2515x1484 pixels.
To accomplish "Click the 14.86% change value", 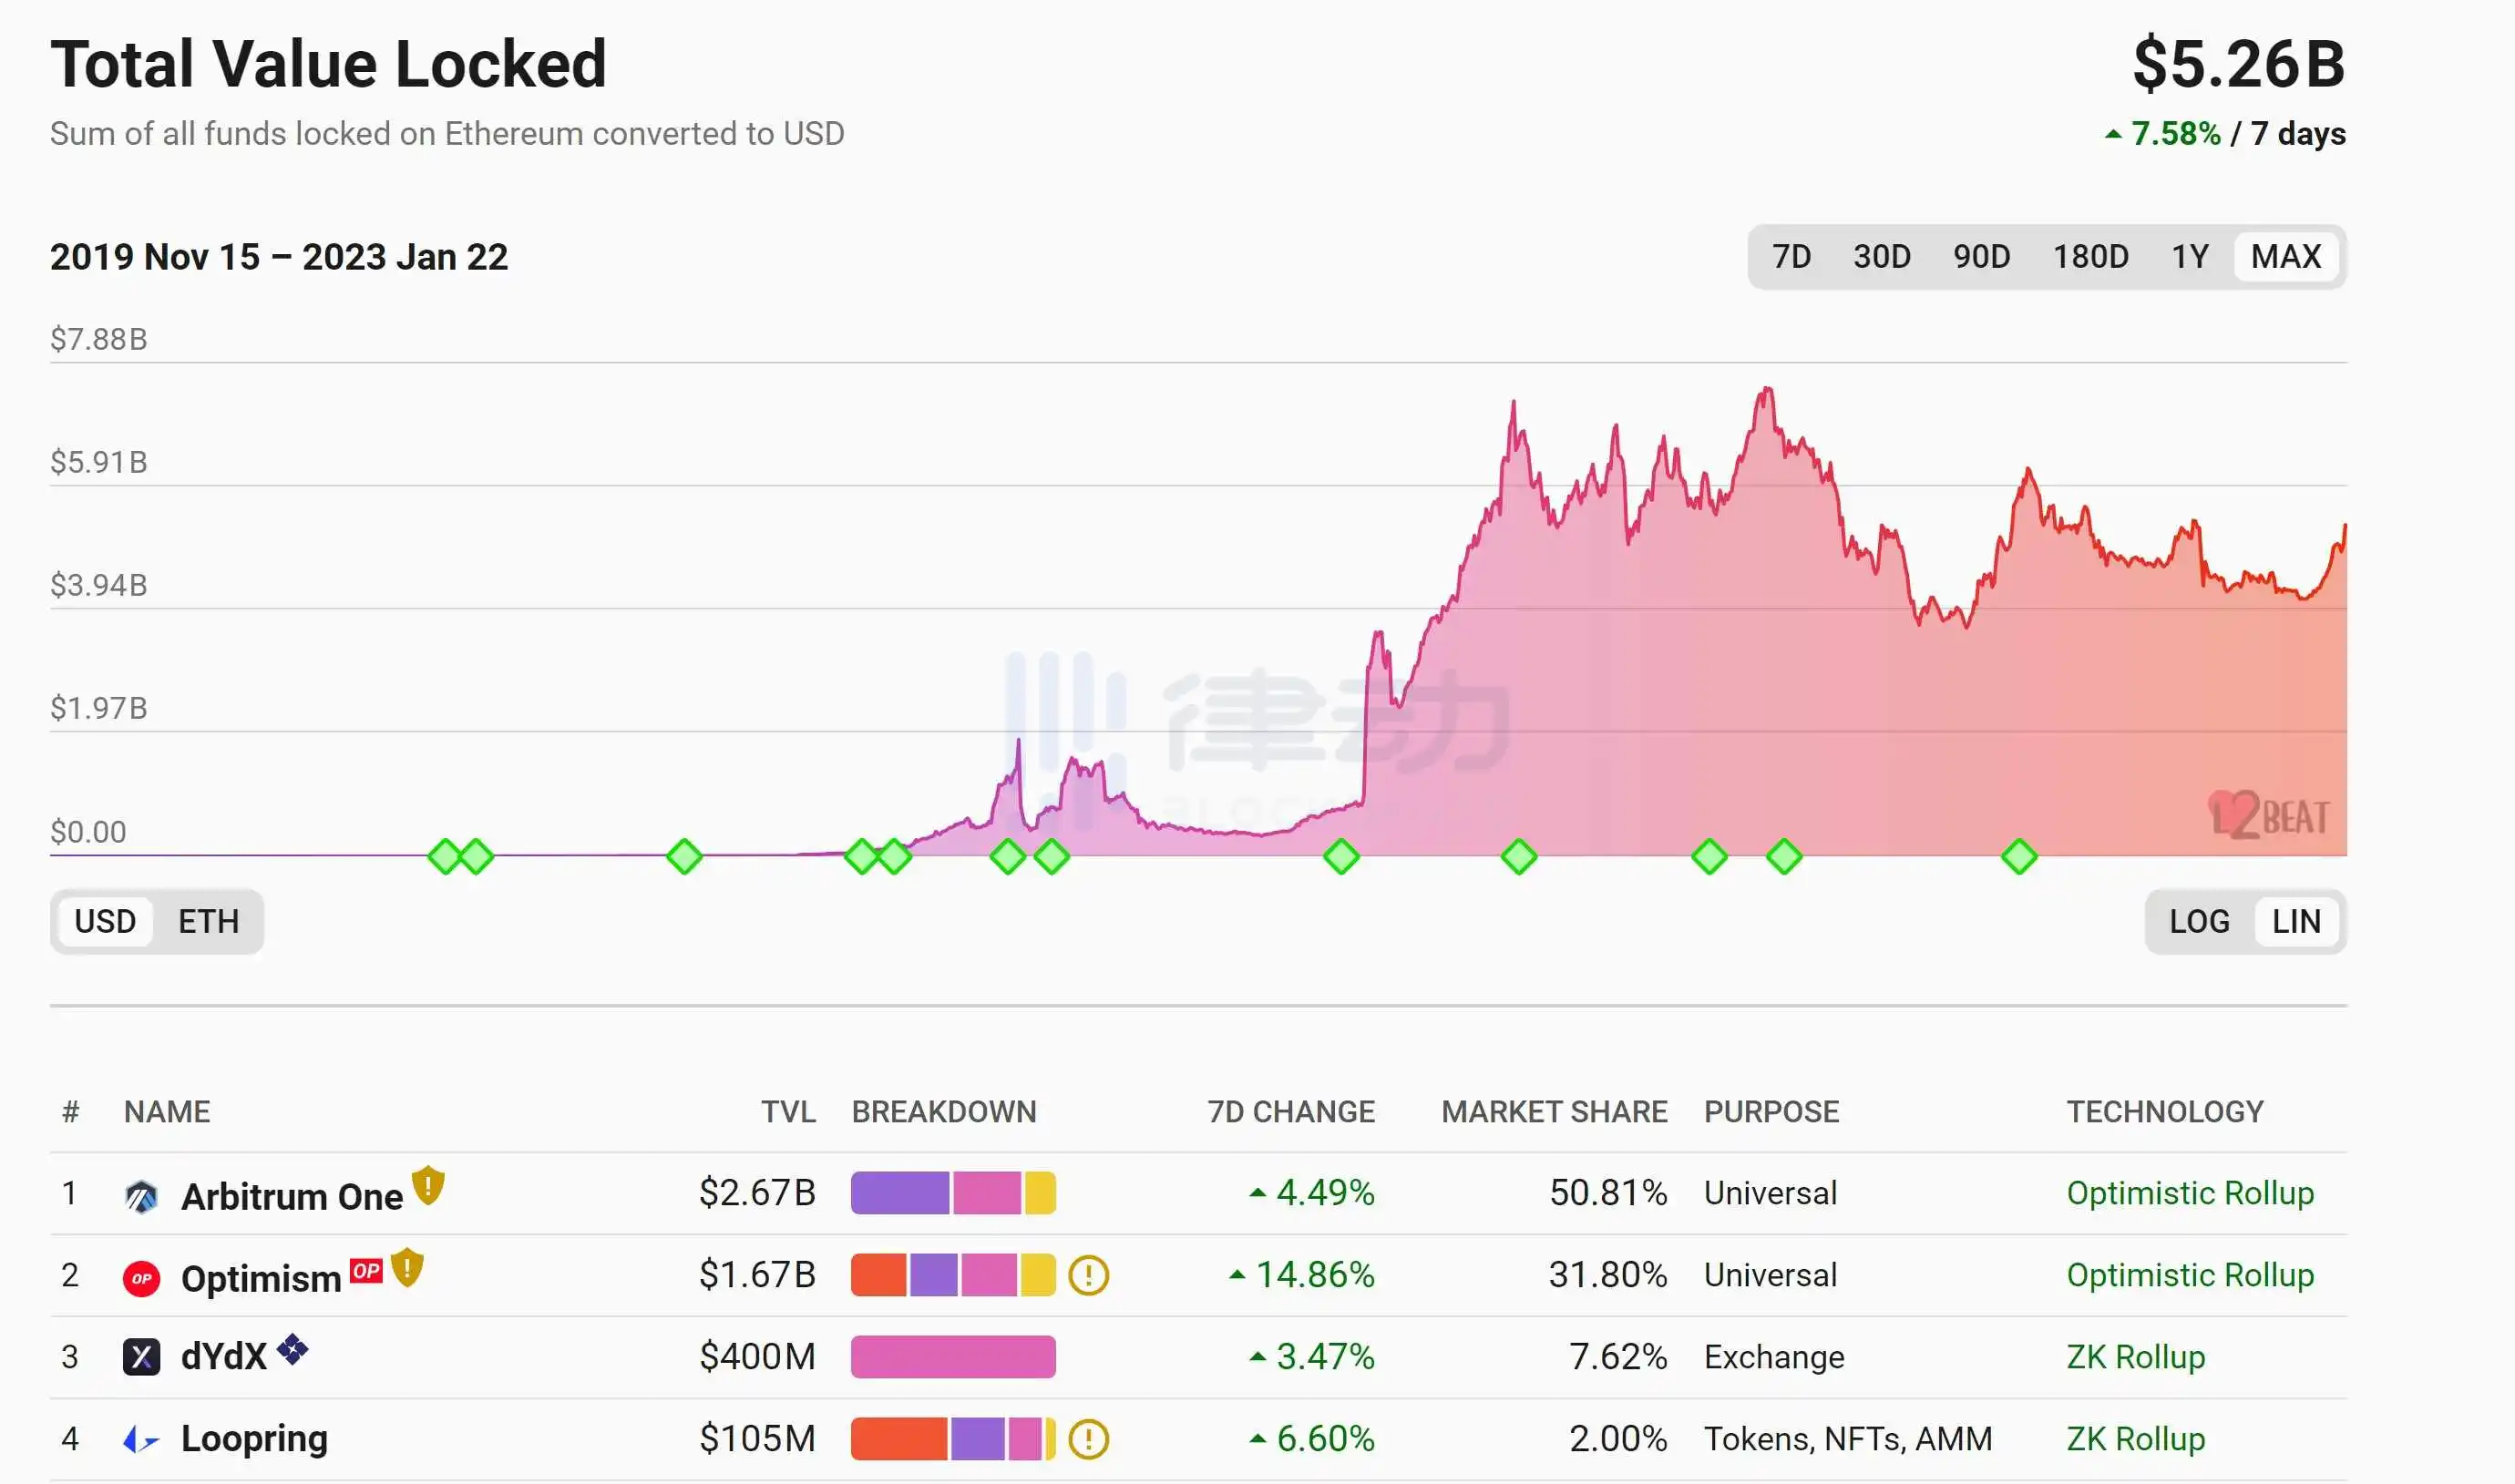I will [1315, 1275].
